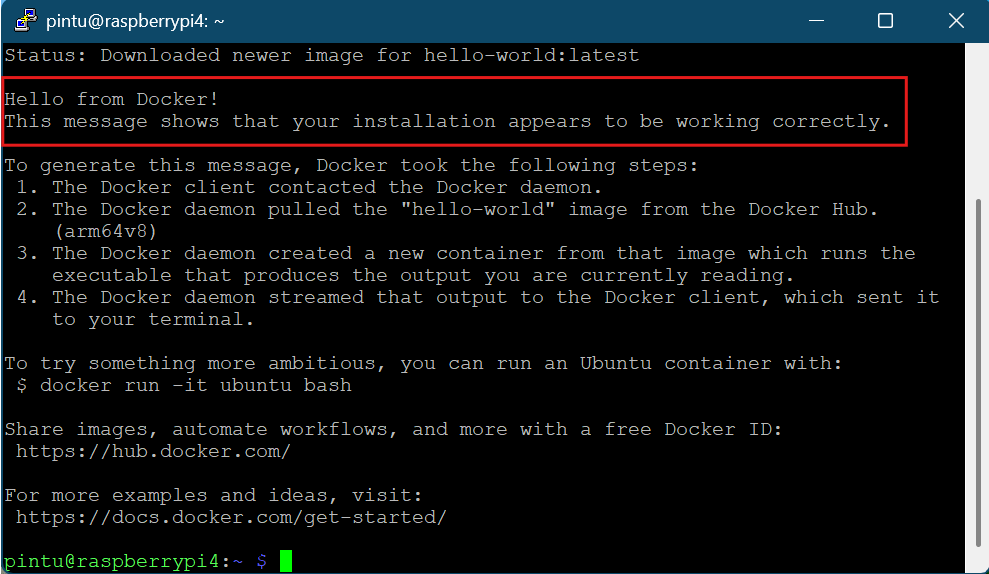Click the line "For more examples and ideas, visit:"

pos(213,495)
